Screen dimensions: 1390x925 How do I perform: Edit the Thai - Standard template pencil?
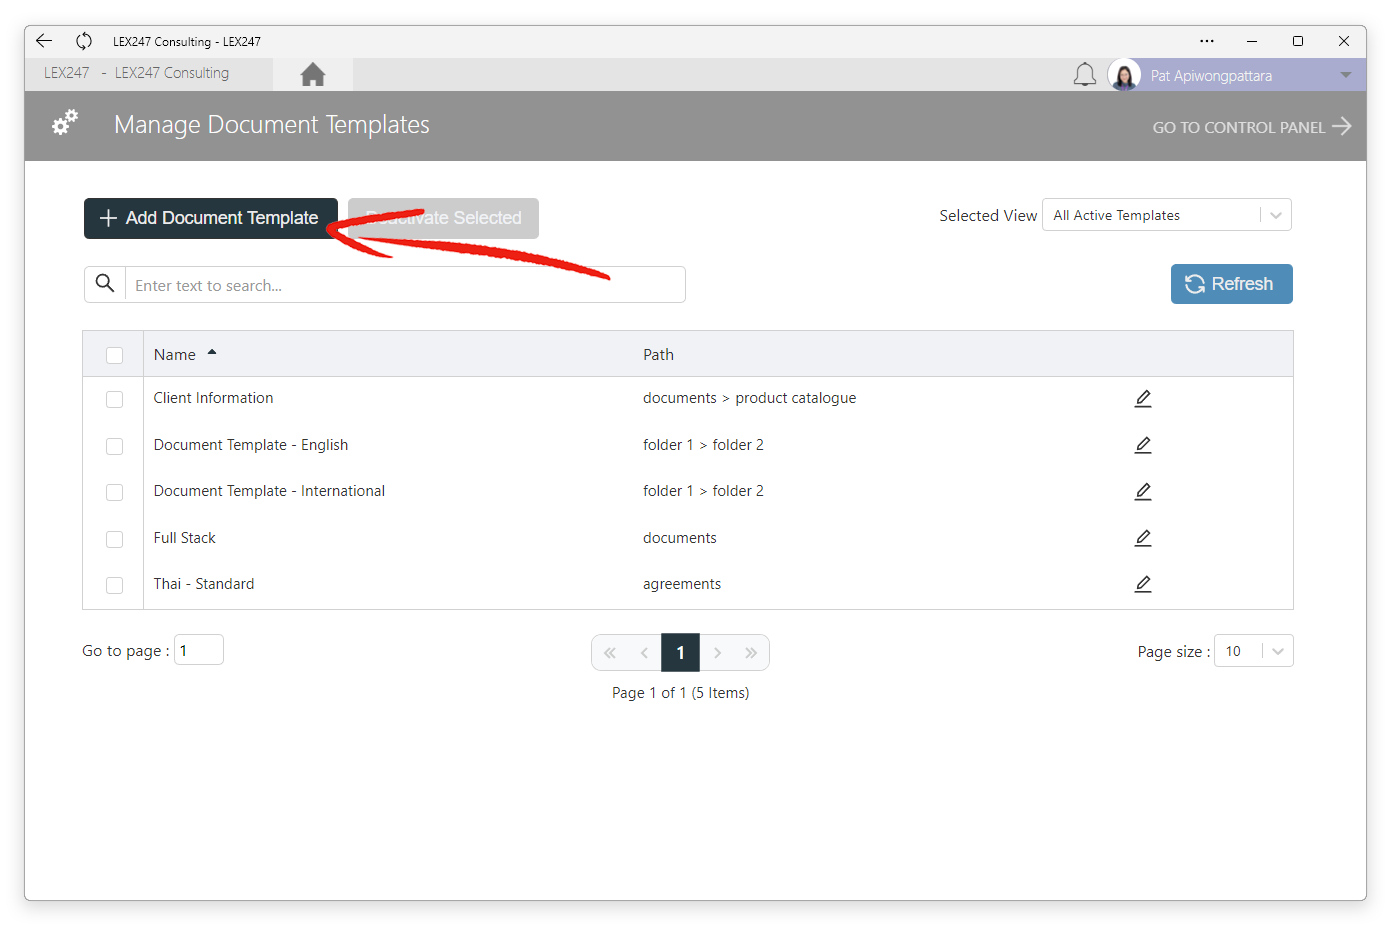click(x=1143, y=584)
